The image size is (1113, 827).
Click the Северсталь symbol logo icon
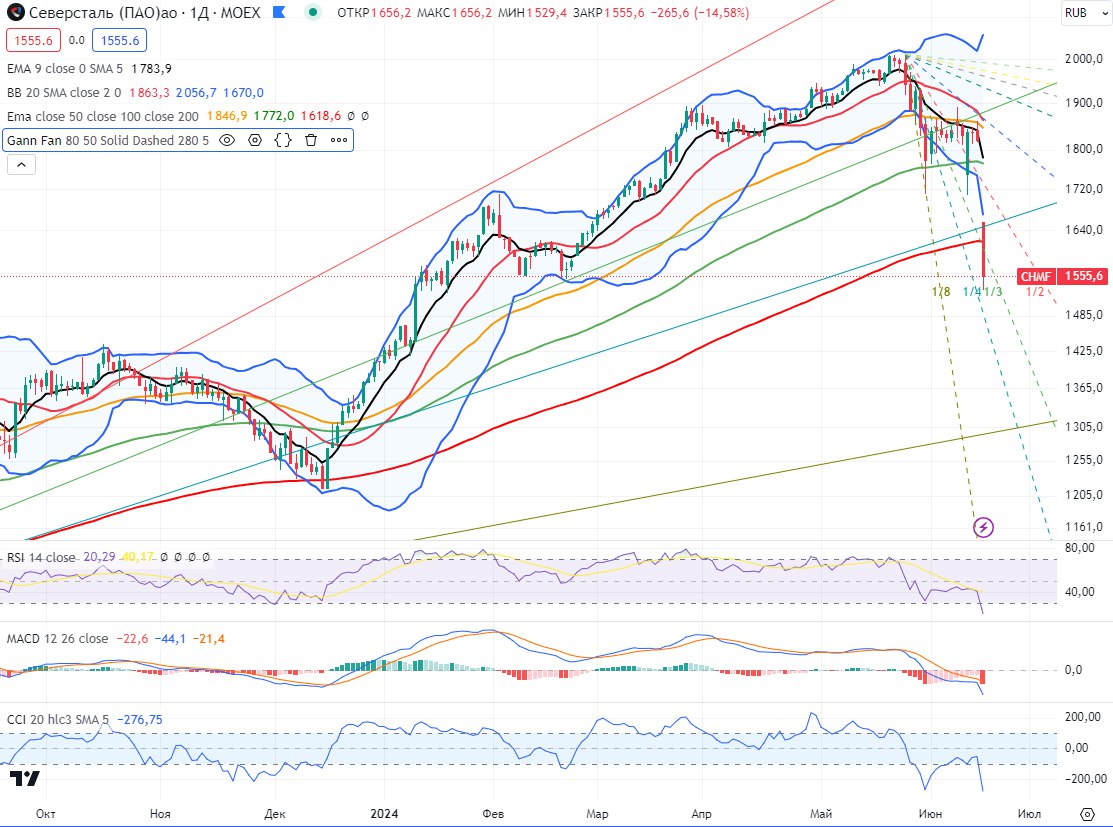[x=15, y=12]
